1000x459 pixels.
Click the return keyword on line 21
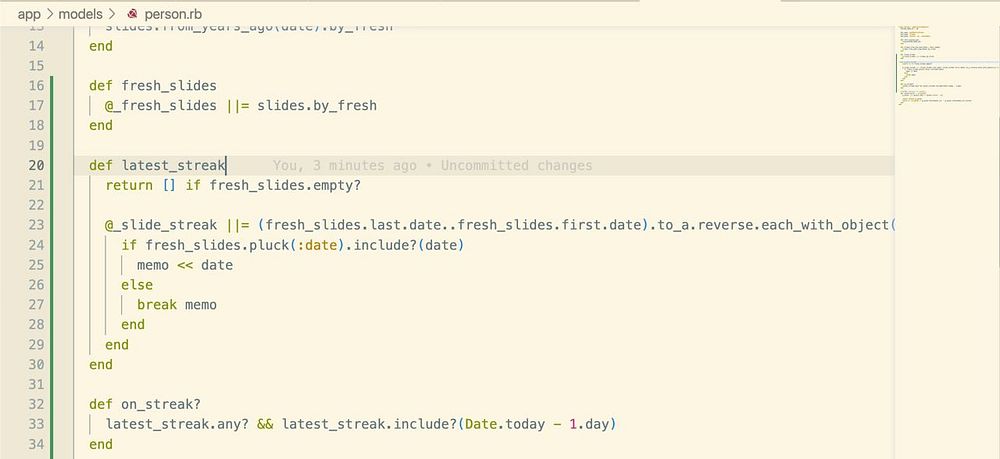pyautogui.click(x=129, y=186)
